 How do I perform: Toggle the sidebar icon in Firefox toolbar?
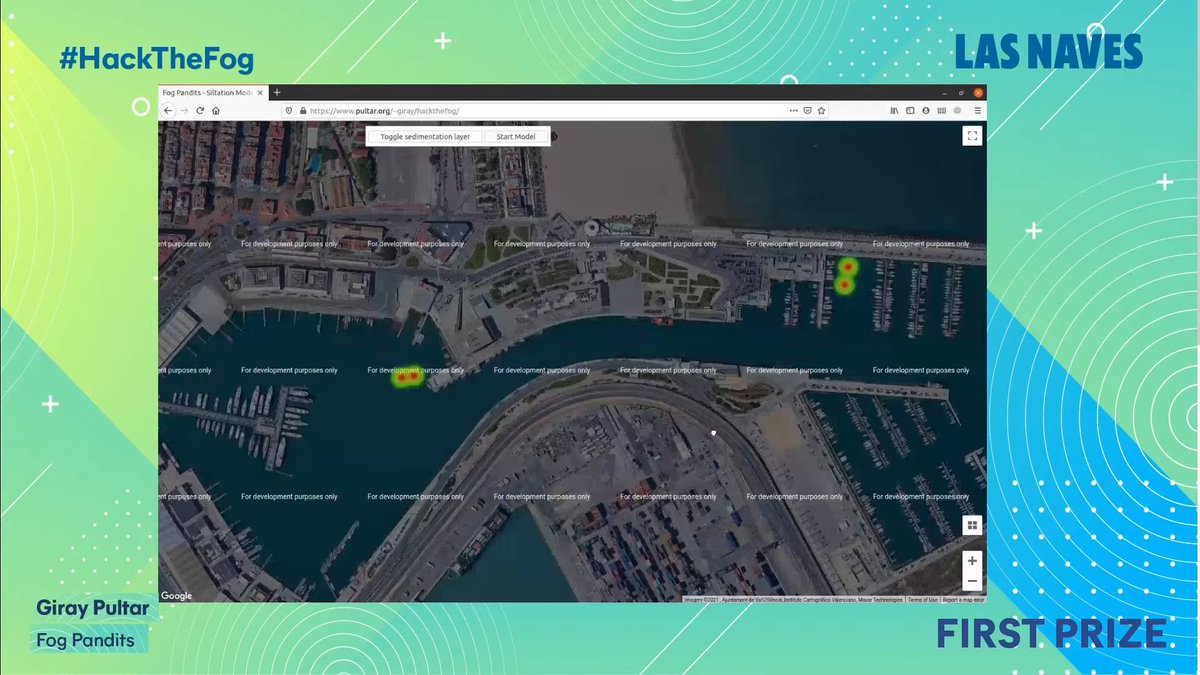pos(910,111)
